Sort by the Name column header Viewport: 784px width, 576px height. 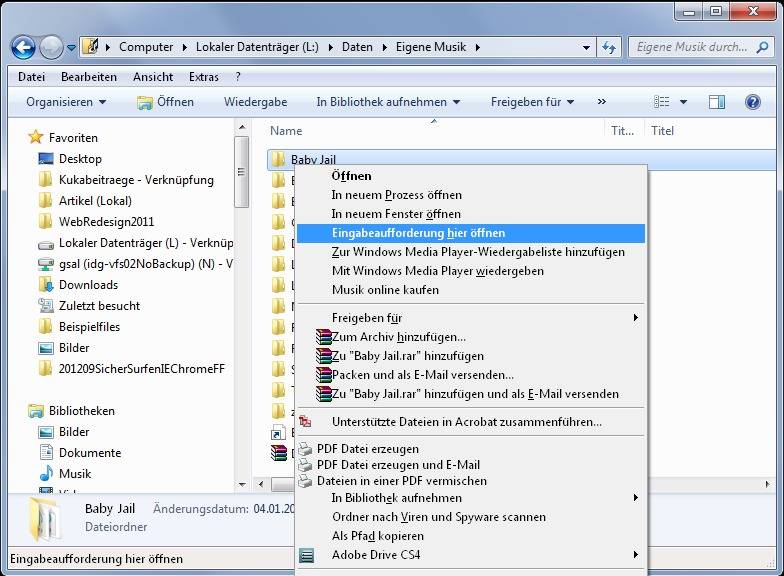point(286,131)
